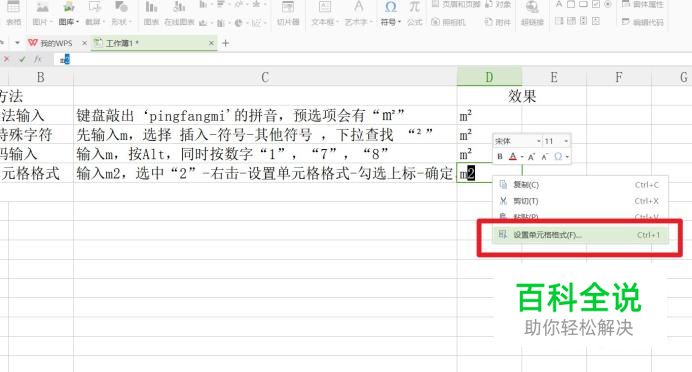Open 编辑代码 edit code
Screen dimensions: 692x372
point(643,22)
